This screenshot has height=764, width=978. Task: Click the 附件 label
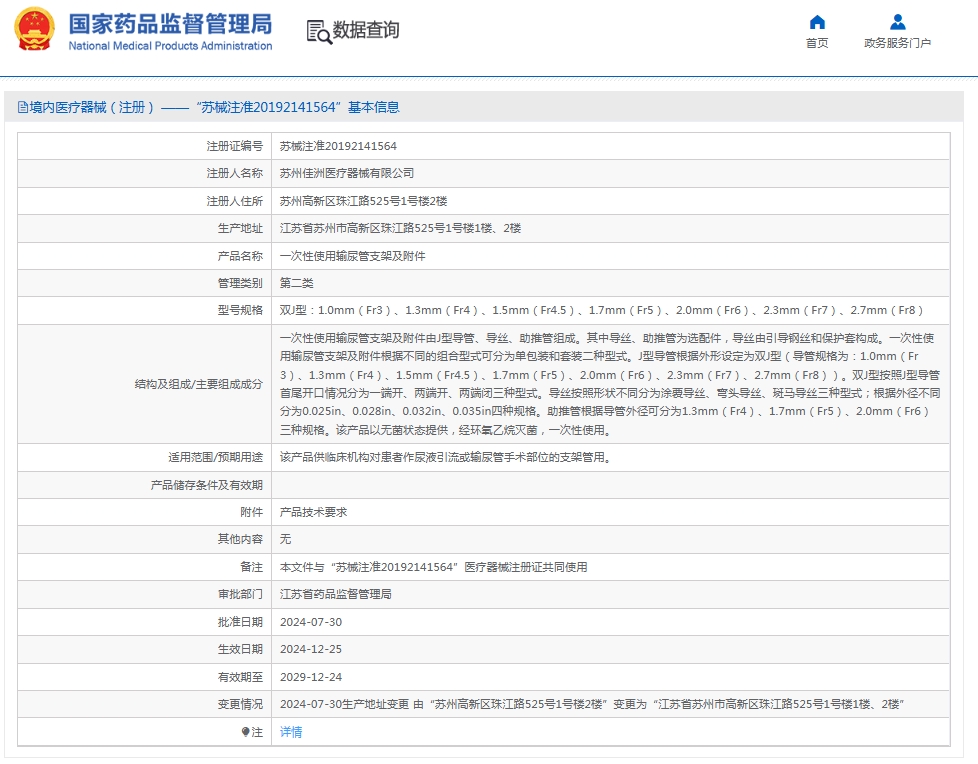click(251, 512)
